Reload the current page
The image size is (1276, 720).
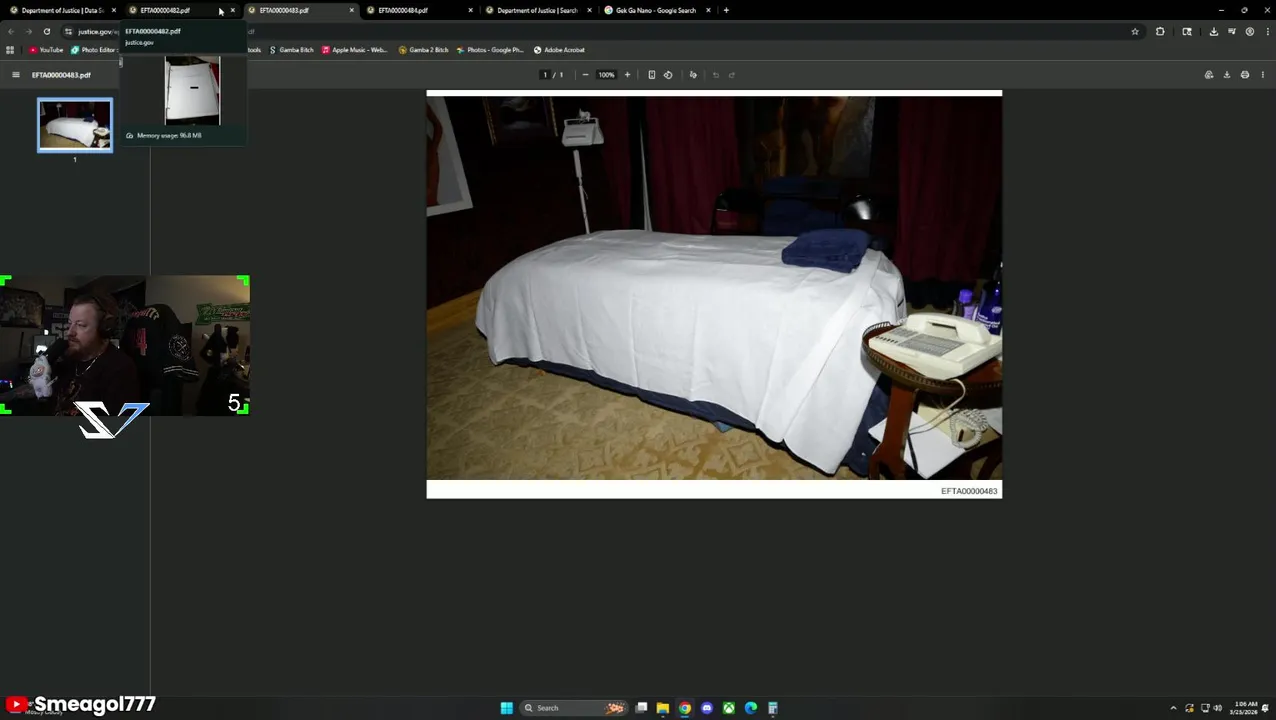pos(46,32)
